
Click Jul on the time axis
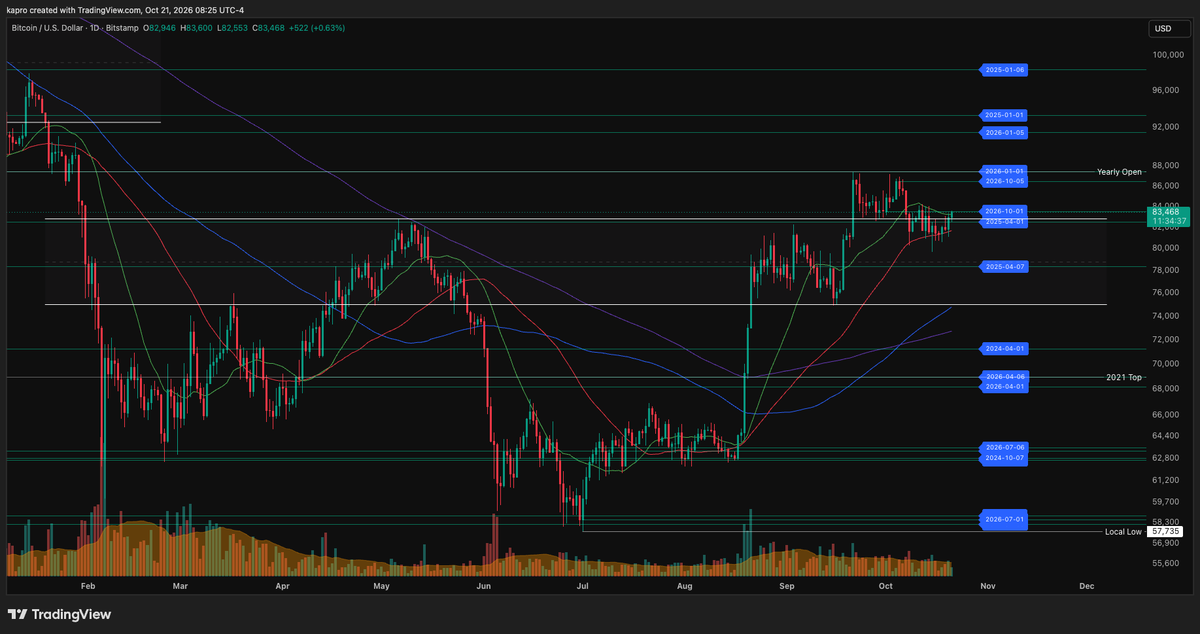coord(583,585)
